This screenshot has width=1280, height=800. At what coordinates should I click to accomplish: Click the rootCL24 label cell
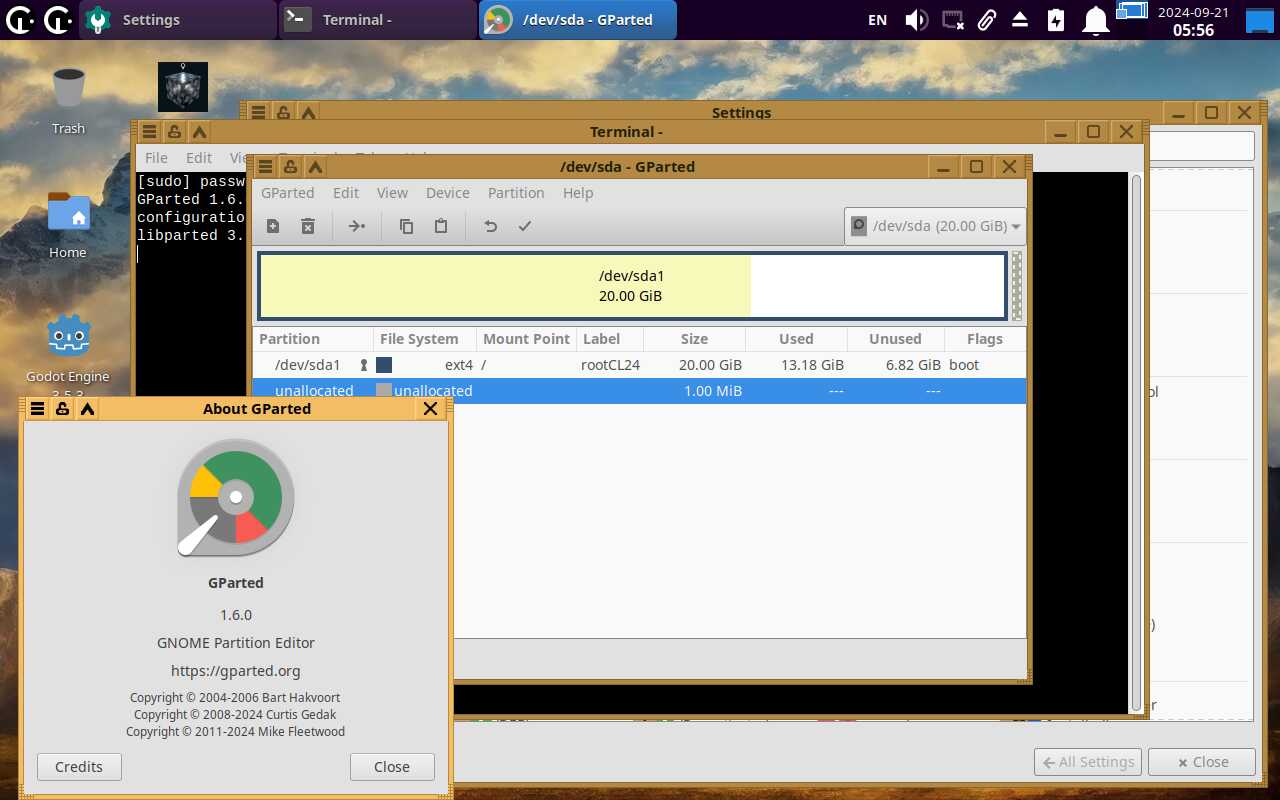tap(610, 365)
